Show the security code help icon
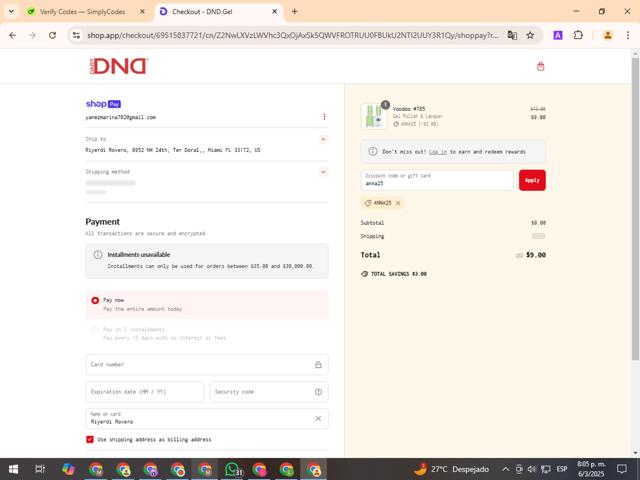640x480 pixels. coord(318,392)
